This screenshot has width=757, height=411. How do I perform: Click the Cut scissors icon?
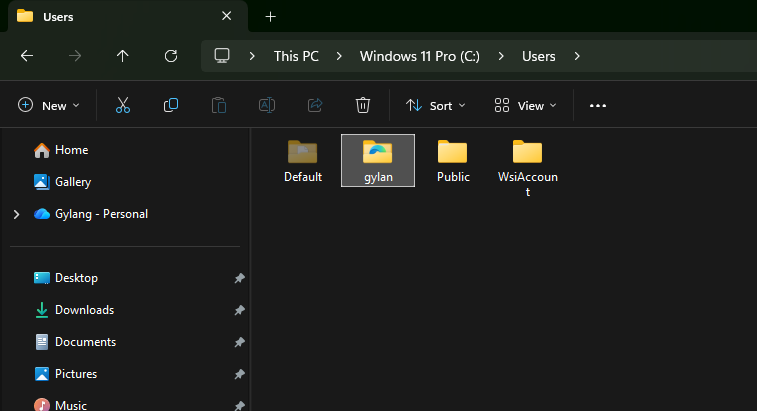tap(123, 105)
